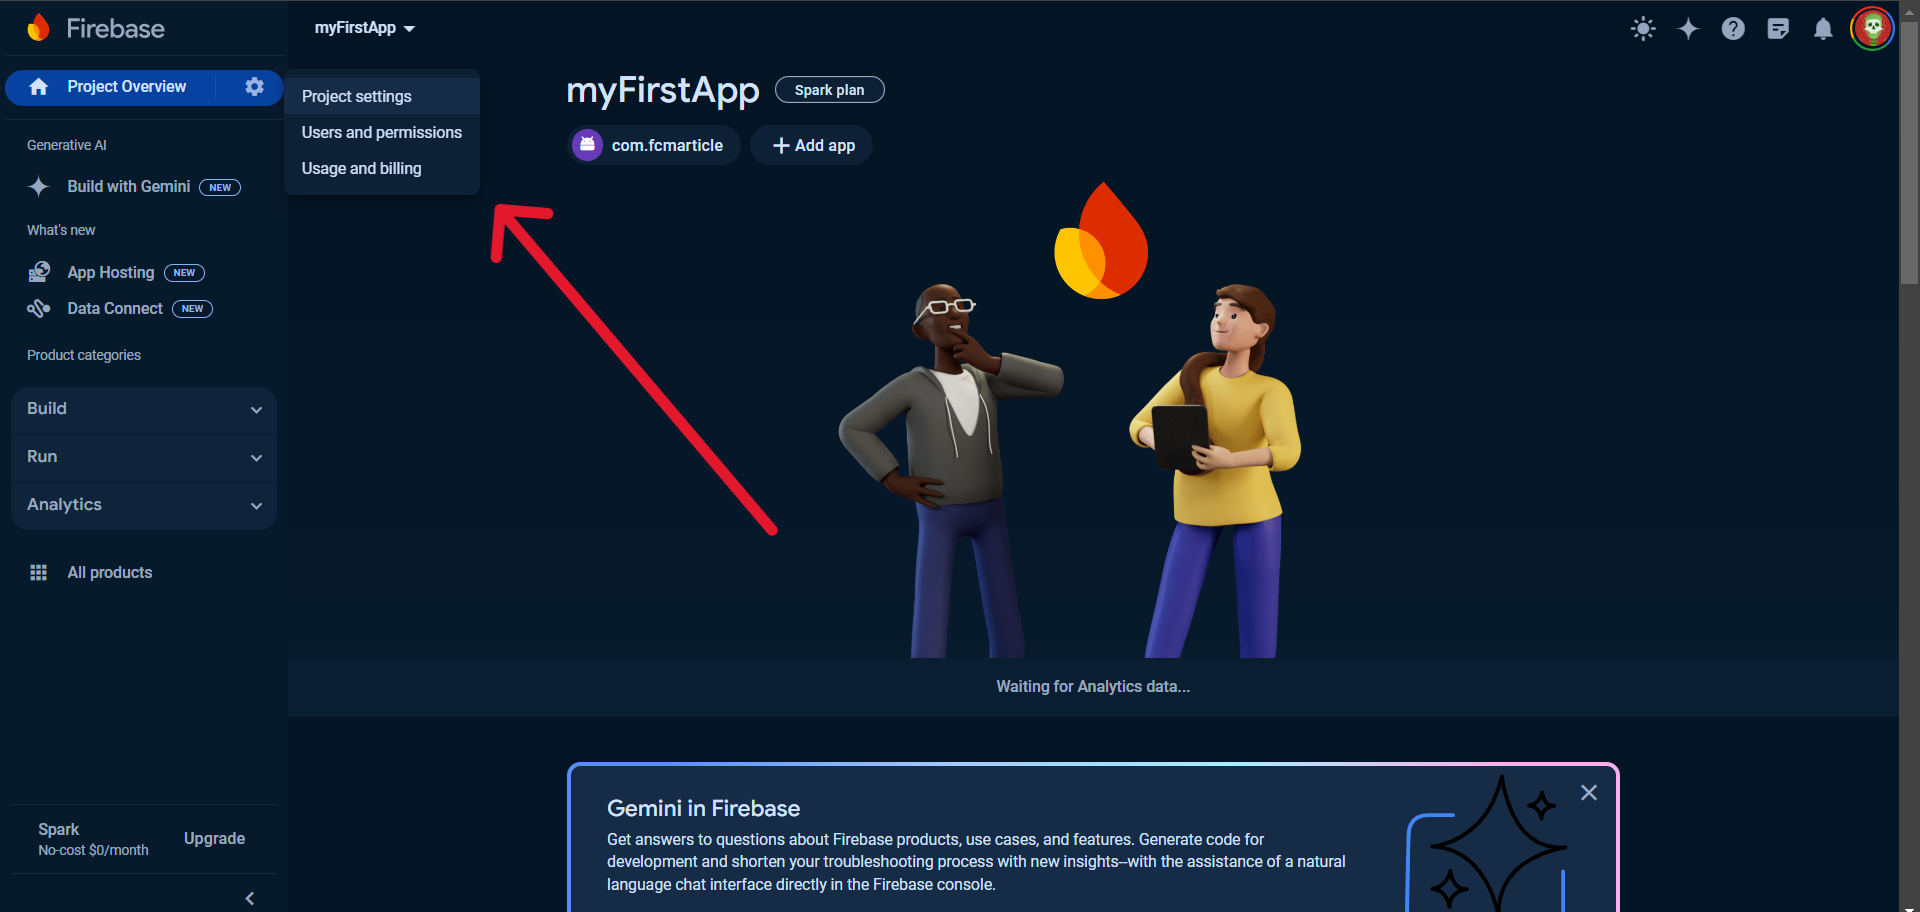Open the notifications bell
This screenshot has height=912, width=1920.
coord(1823,29)
